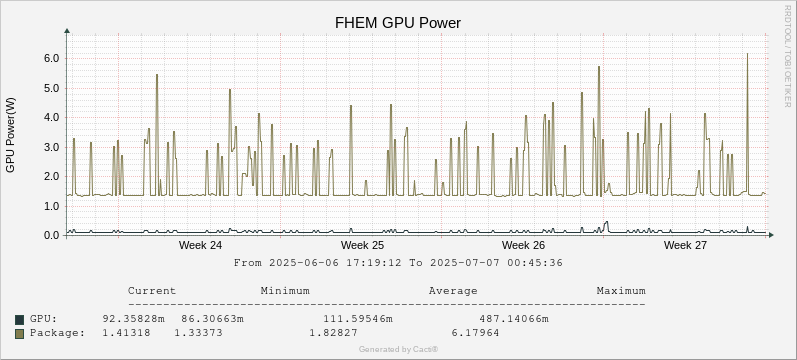Screen dimensions: 797x360
Task: Click the date range text below the graph
Action: (x=398, y=263)
